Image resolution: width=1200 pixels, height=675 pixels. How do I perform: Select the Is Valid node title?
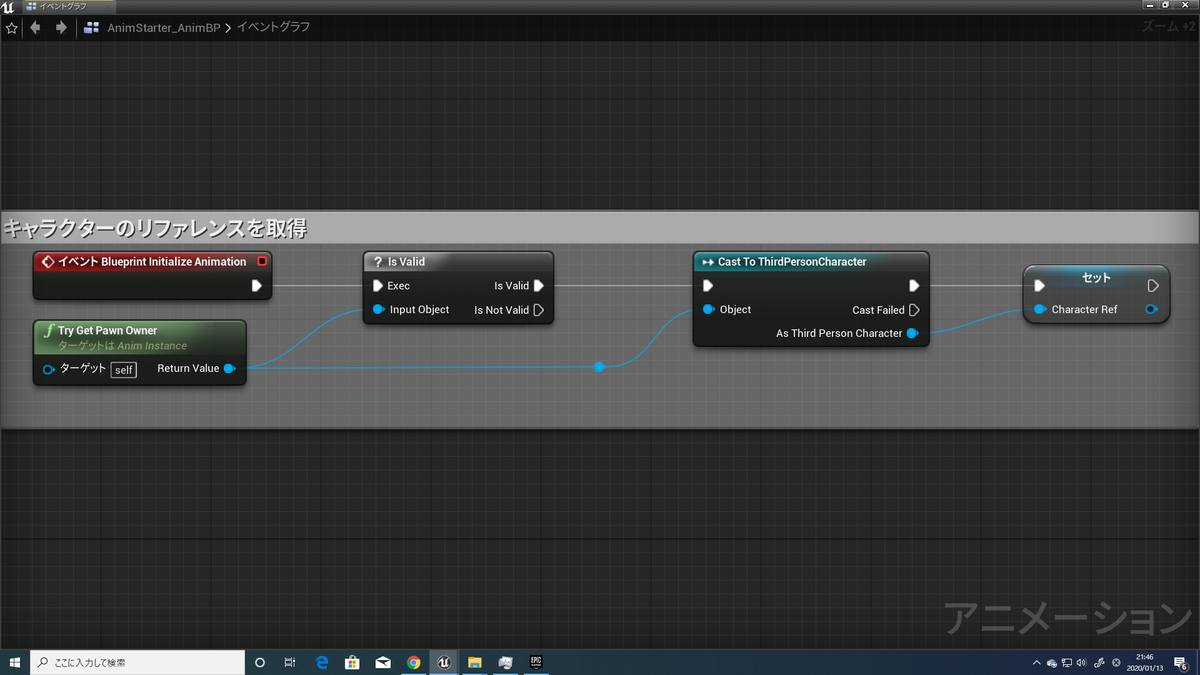406,262
